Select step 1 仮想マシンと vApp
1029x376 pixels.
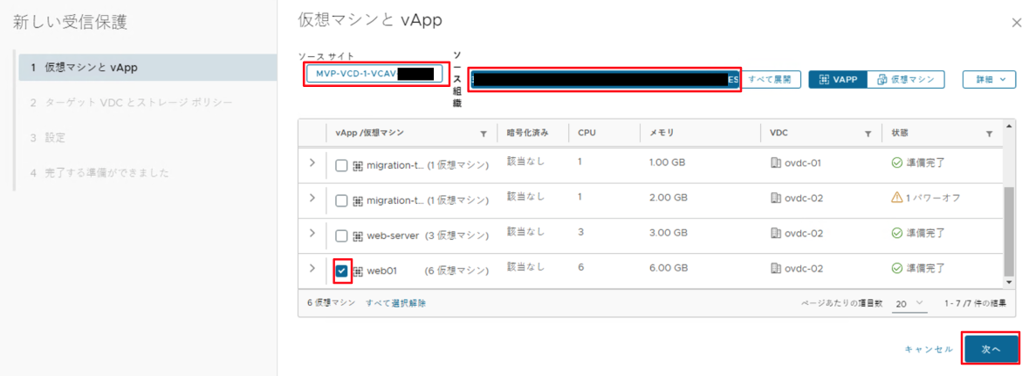[x=148, y=68]
